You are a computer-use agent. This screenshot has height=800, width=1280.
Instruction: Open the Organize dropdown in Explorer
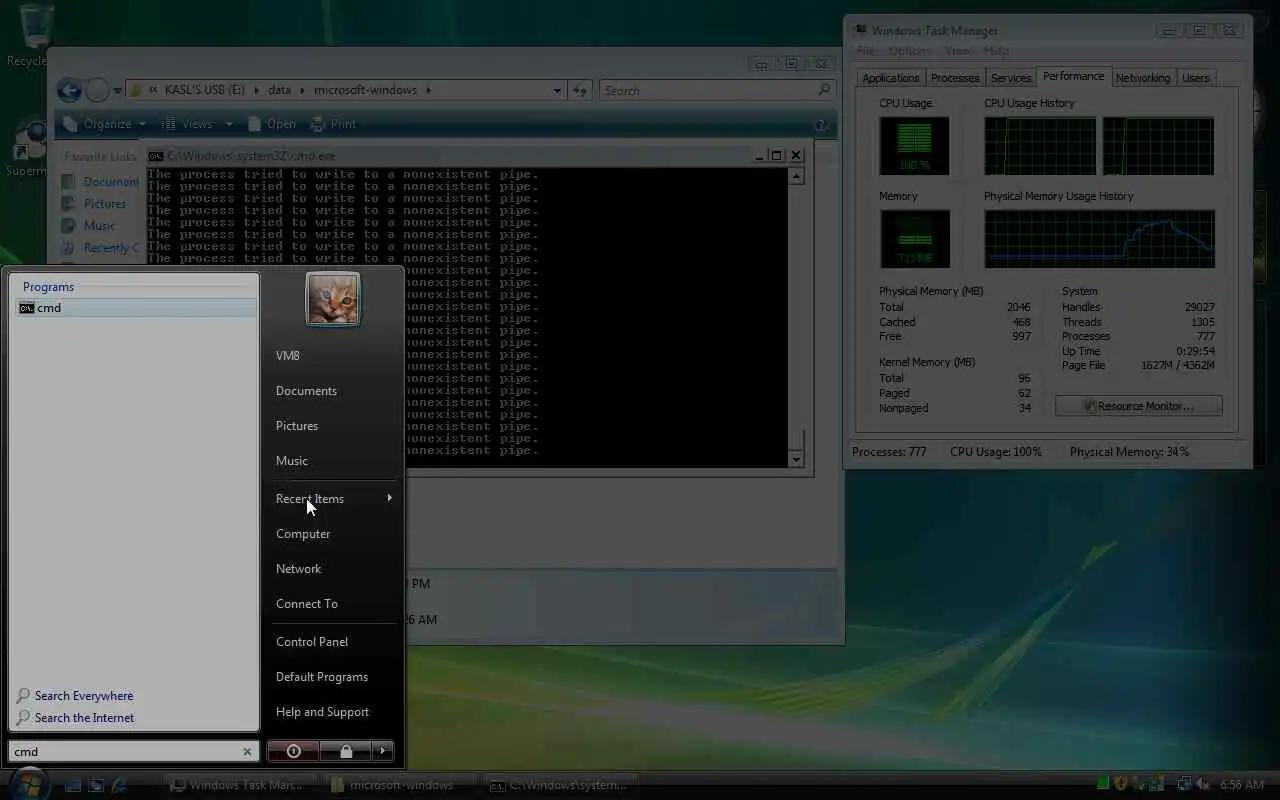(104, 124)
